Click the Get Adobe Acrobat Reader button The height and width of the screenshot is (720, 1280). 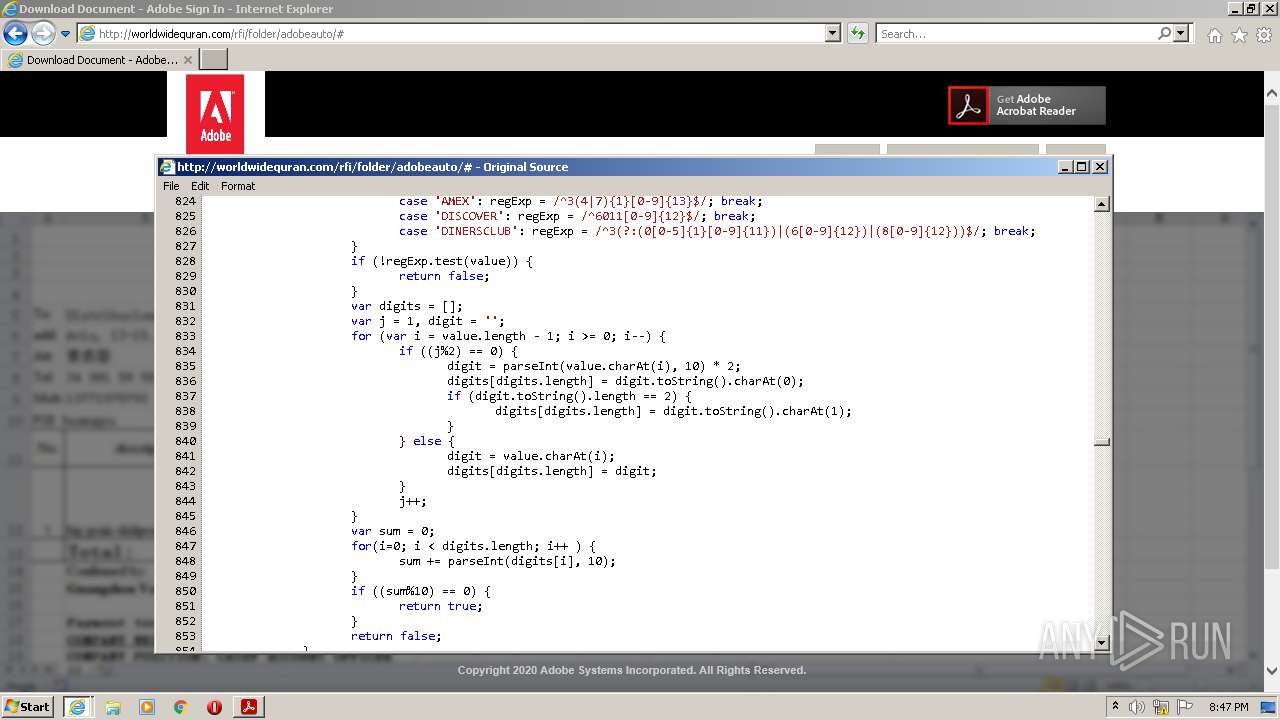(x=1027, y=105)
